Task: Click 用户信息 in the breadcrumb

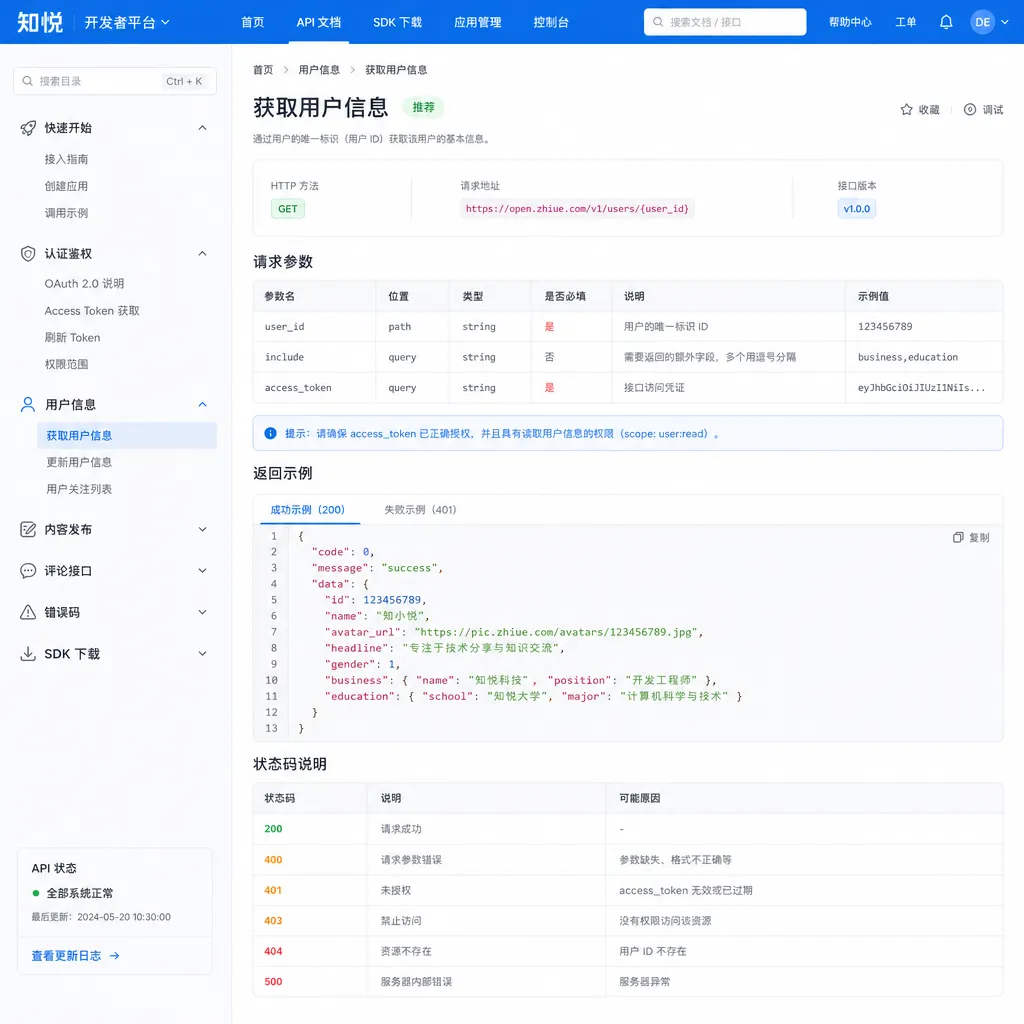Action: [x=319, y=70]
